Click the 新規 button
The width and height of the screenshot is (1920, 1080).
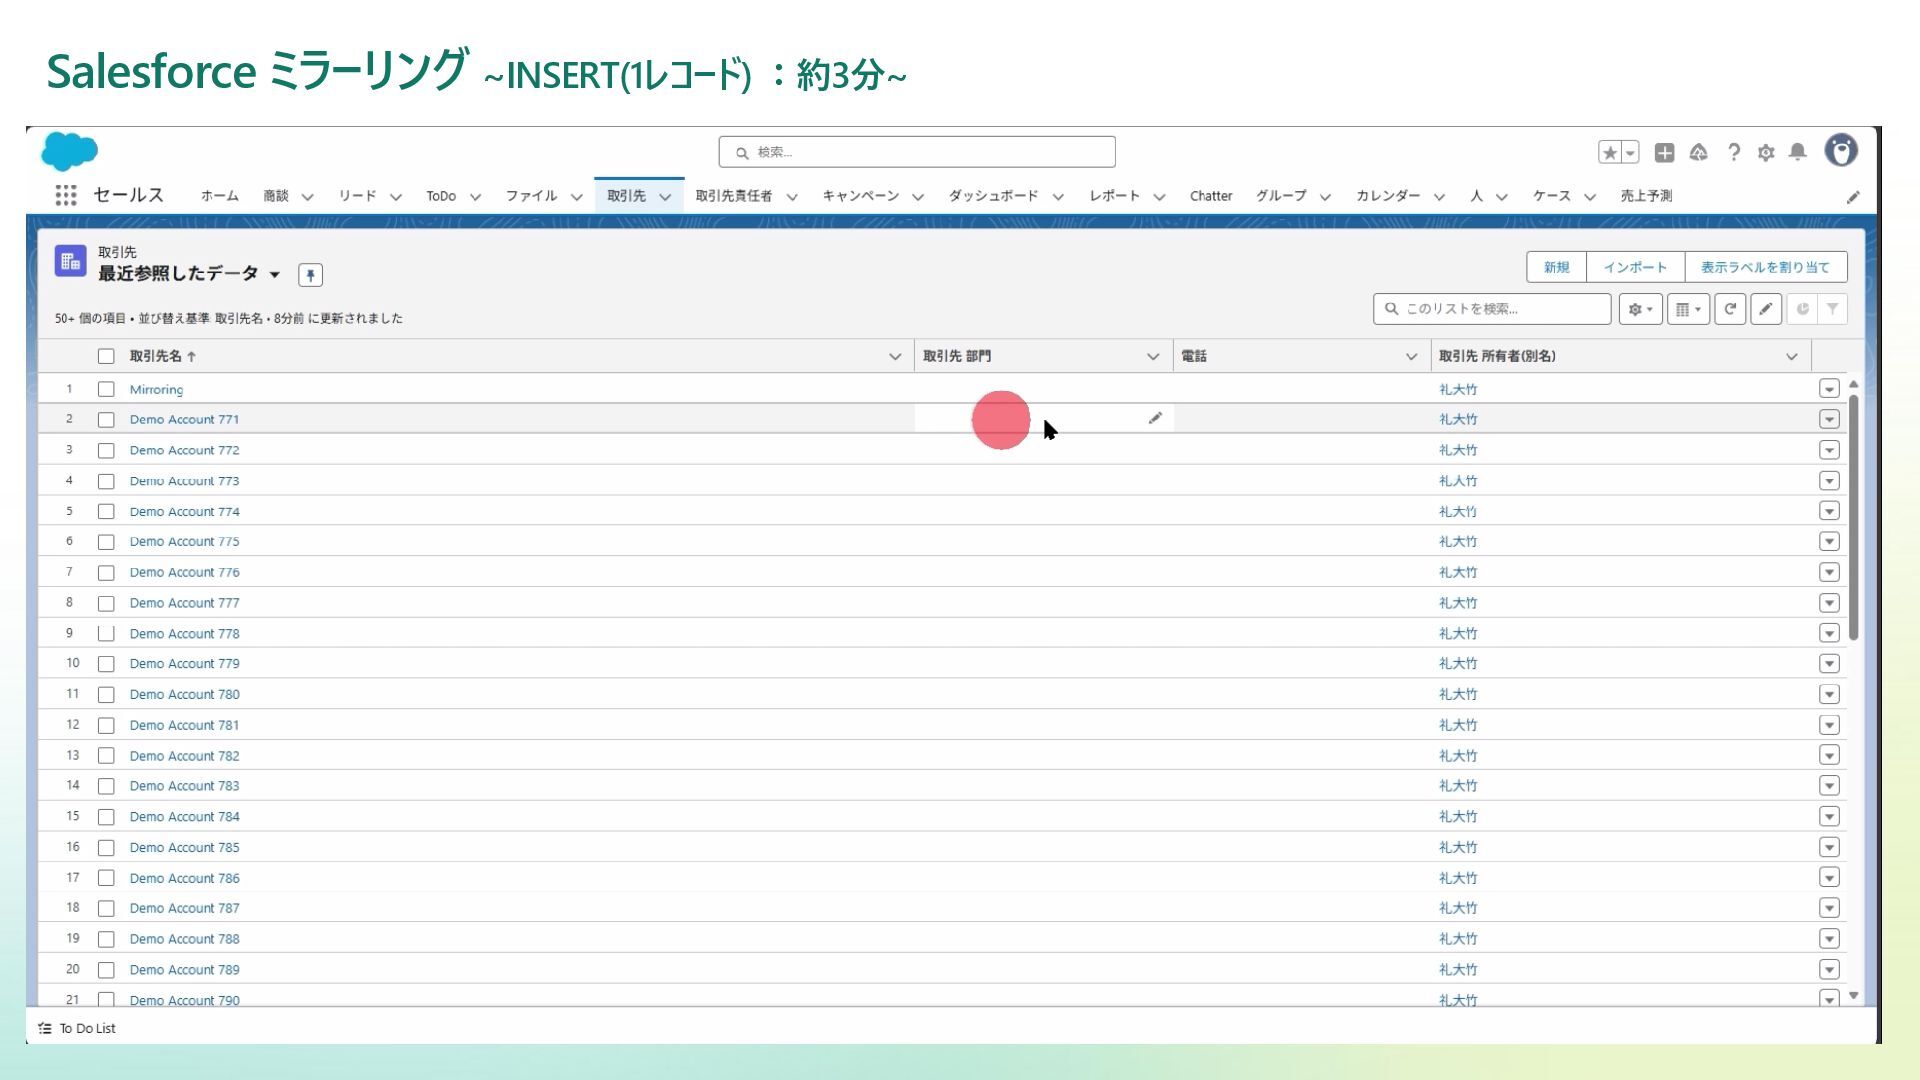[x=1556, y=267]
